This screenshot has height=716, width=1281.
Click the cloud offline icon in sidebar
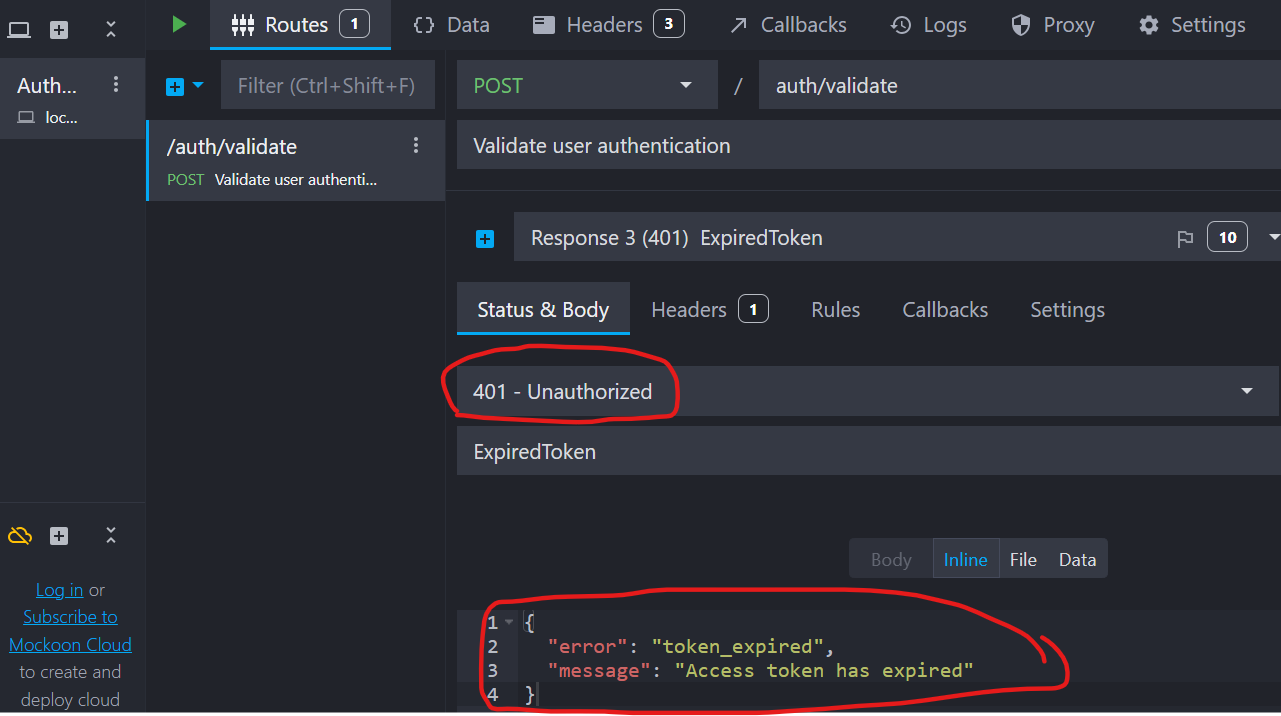(20, 536)
